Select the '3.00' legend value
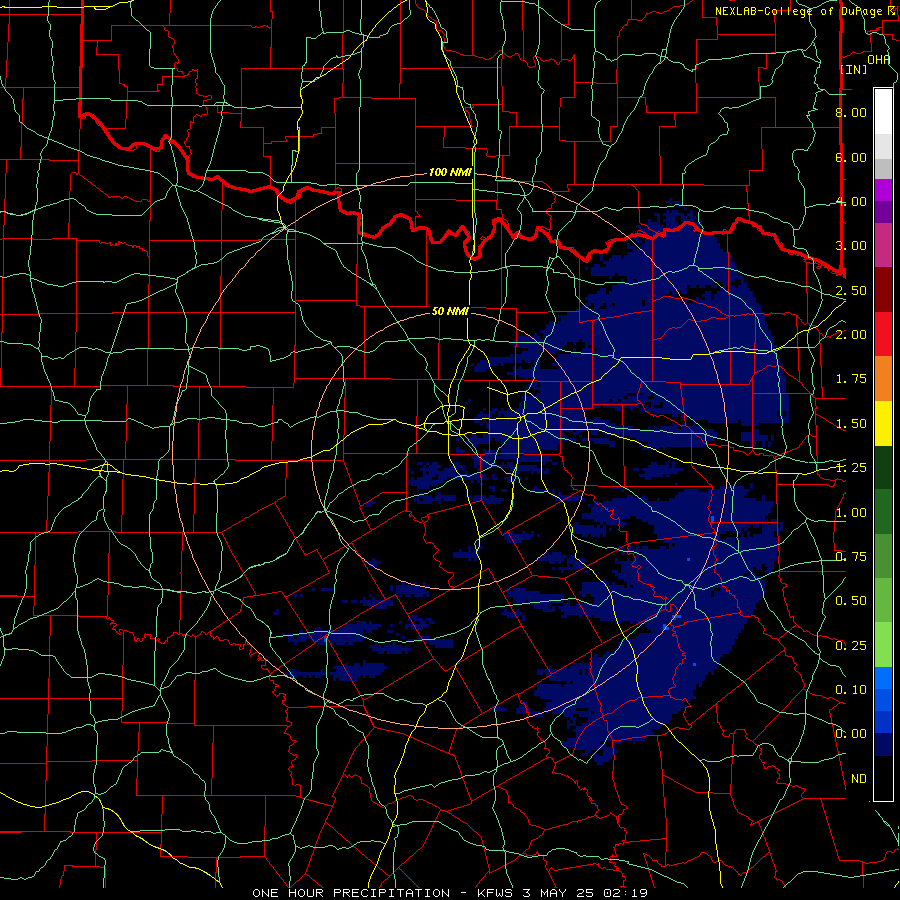The width and height of the screenshot is (900, 900). tap(851, 246)
